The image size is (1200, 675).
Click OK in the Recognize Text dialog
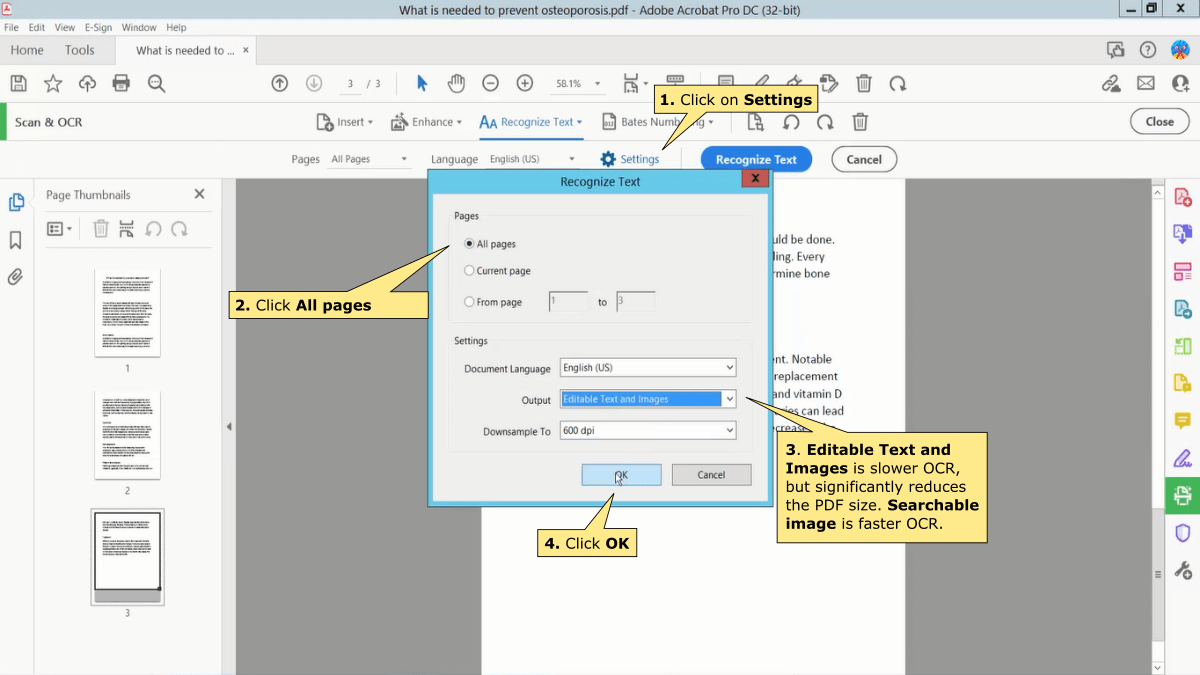(621, 474)
